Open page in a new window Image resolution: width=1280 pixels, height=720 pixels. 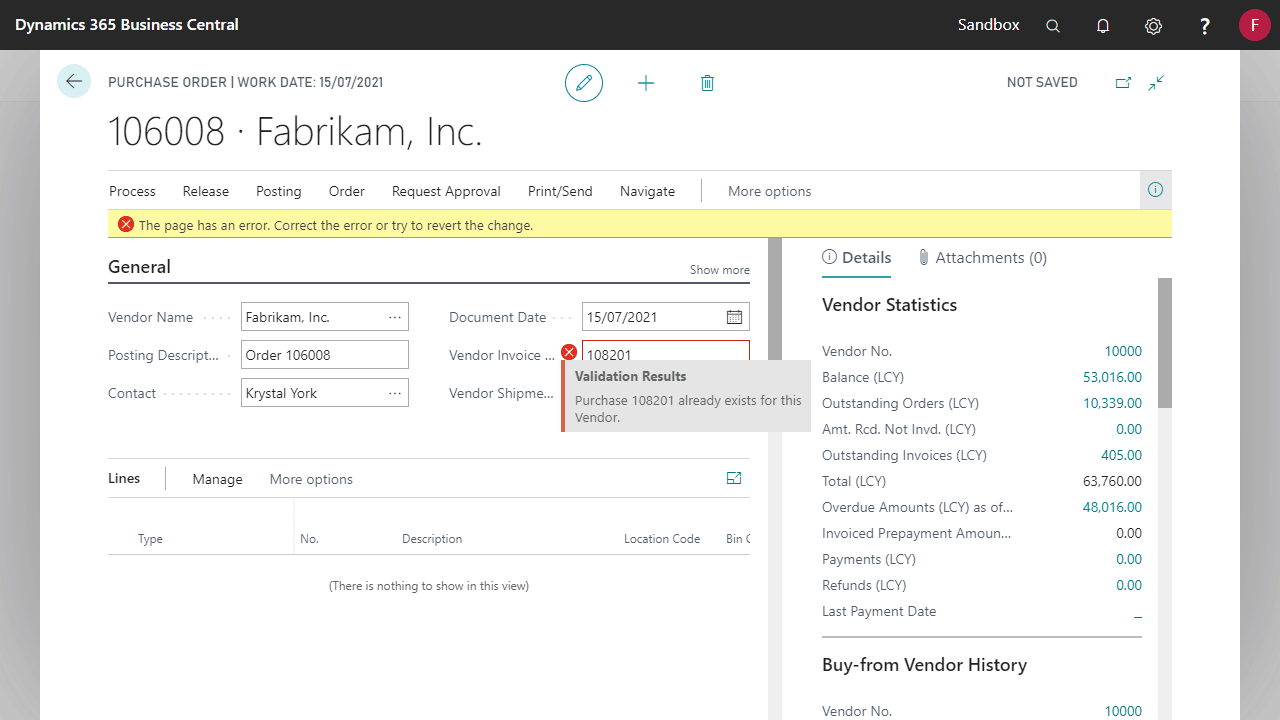[1123, 83]
